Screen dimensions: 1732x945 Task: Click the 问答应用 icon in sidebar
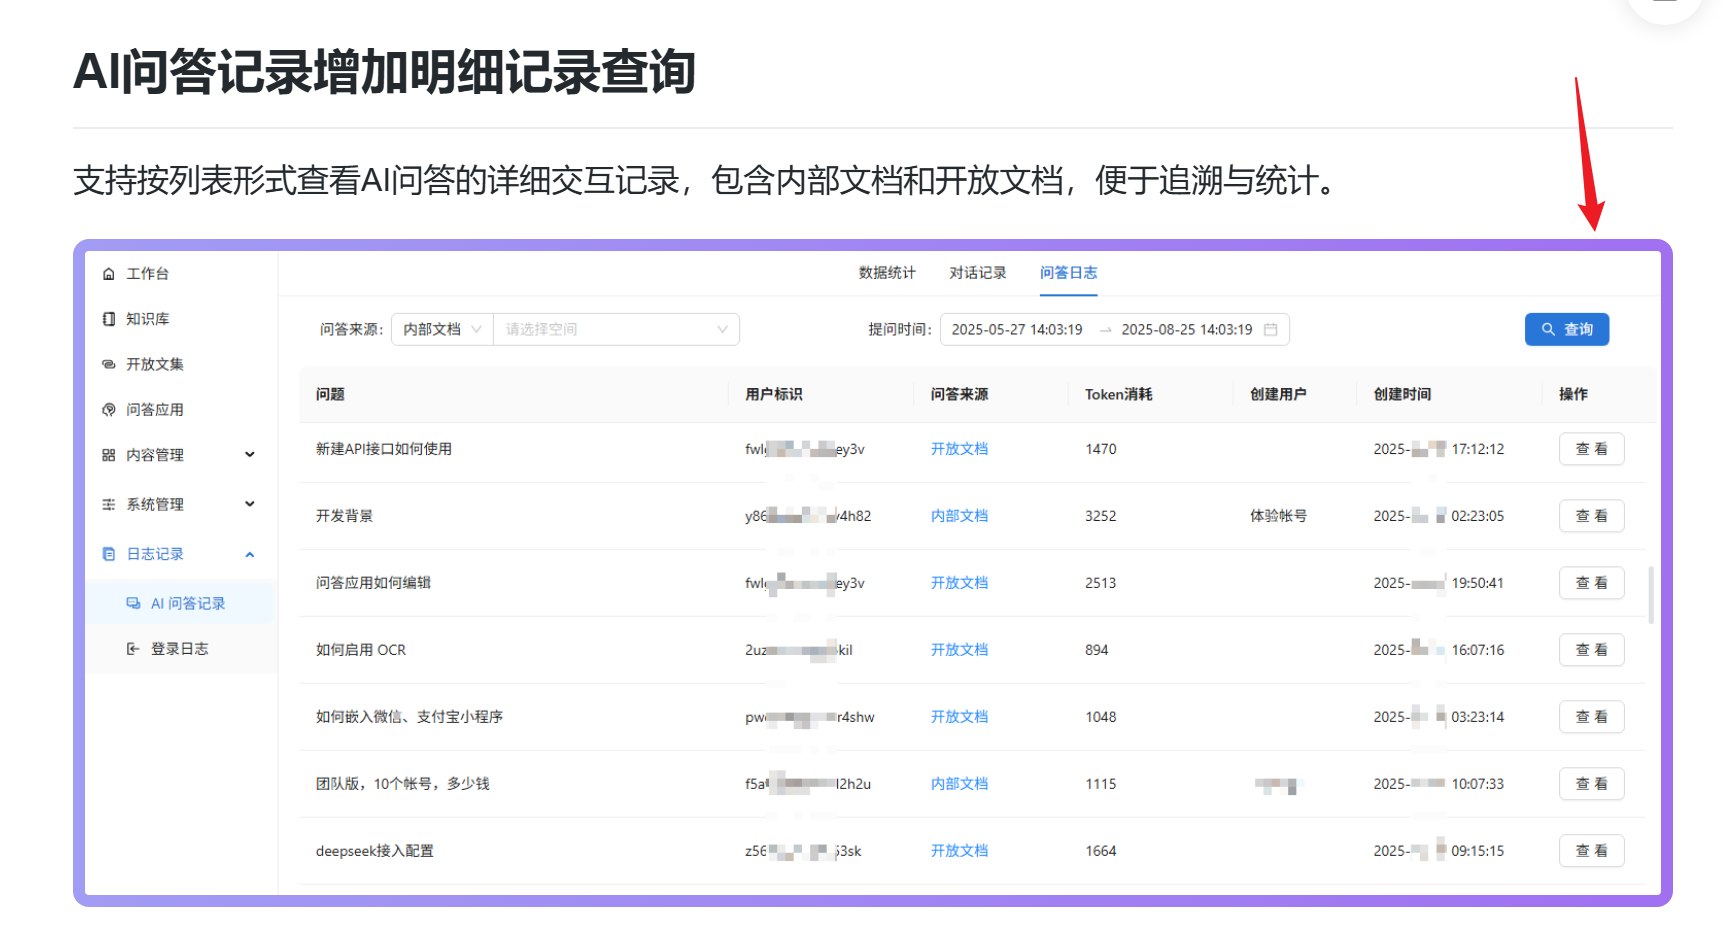coord(109,410)
